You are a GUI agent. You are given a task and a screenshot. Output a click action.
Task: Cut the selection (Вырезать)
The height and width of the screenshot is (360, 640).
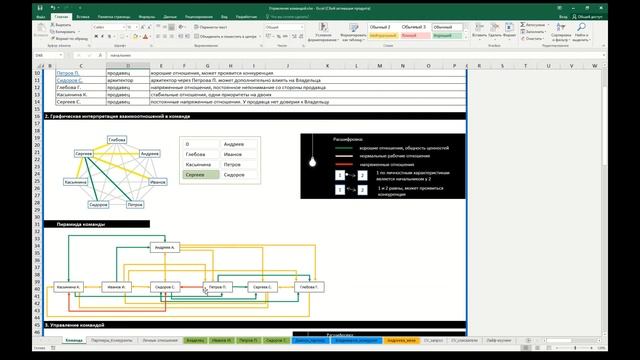point(61,25)
